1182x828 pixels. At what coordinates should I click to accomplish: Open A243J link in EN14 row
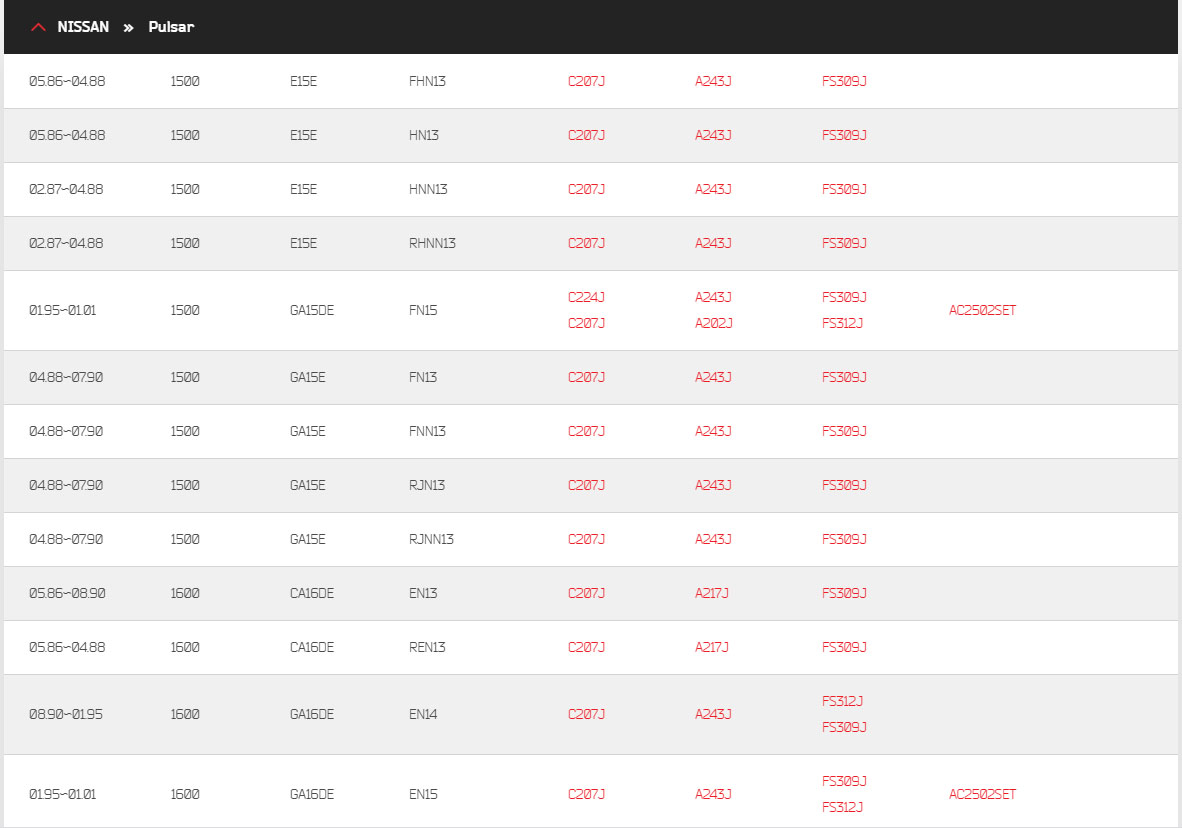[x=713, y=714]
